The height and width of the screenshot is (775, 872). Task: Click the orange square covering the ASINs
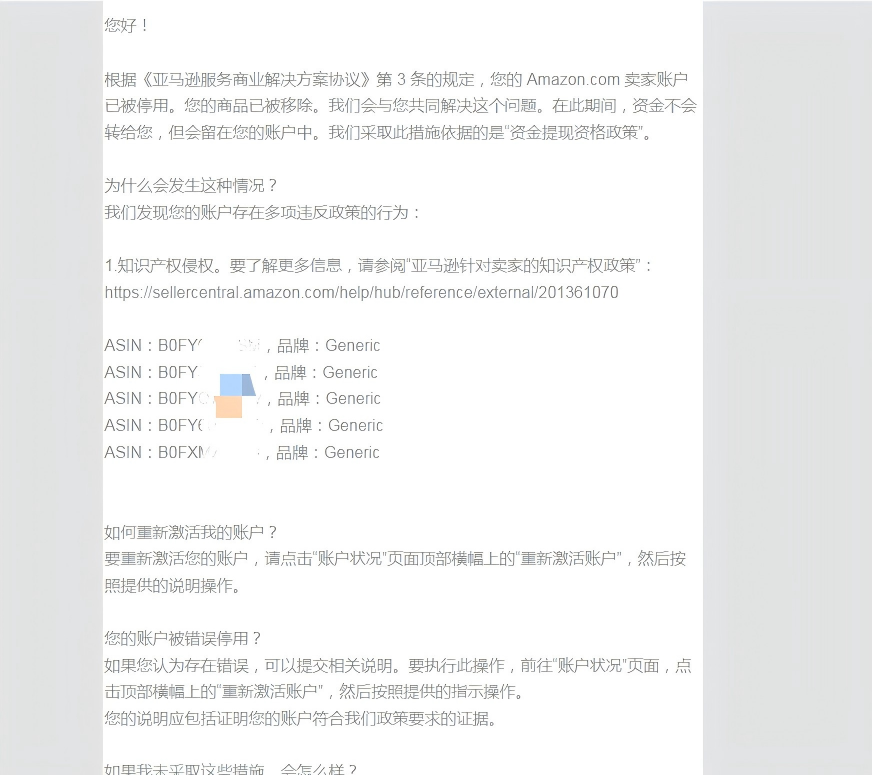[229, 407]
